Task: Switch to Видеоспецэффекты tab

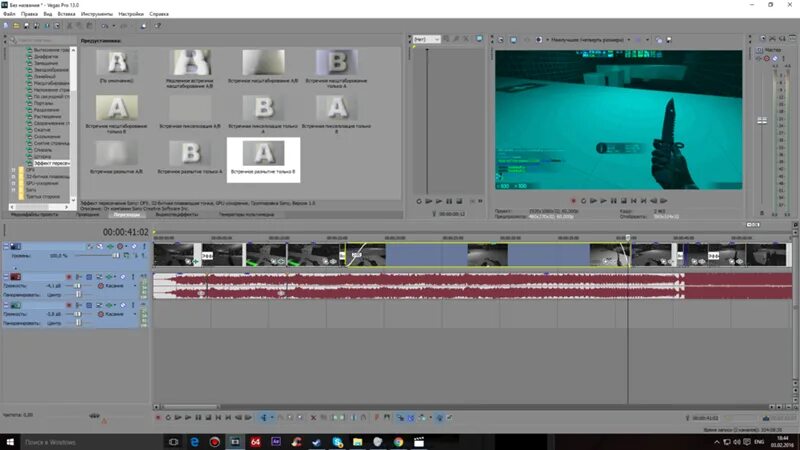Action: 177,215
